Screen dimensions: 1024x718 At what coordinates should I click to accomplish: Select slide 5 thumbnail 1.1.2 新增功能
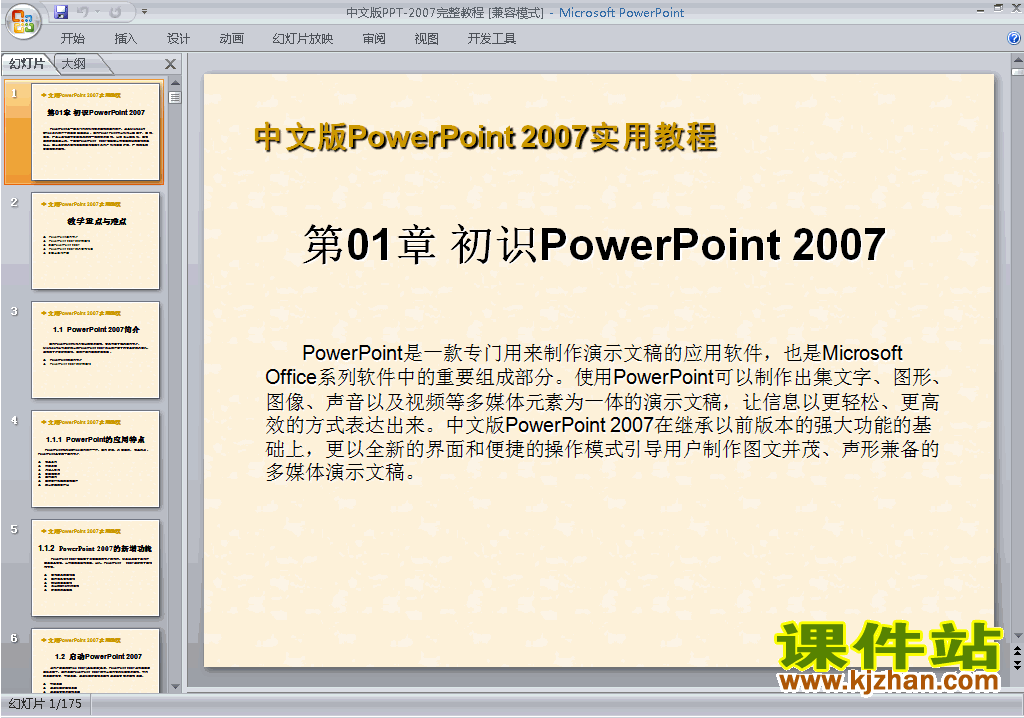(95, 568)
